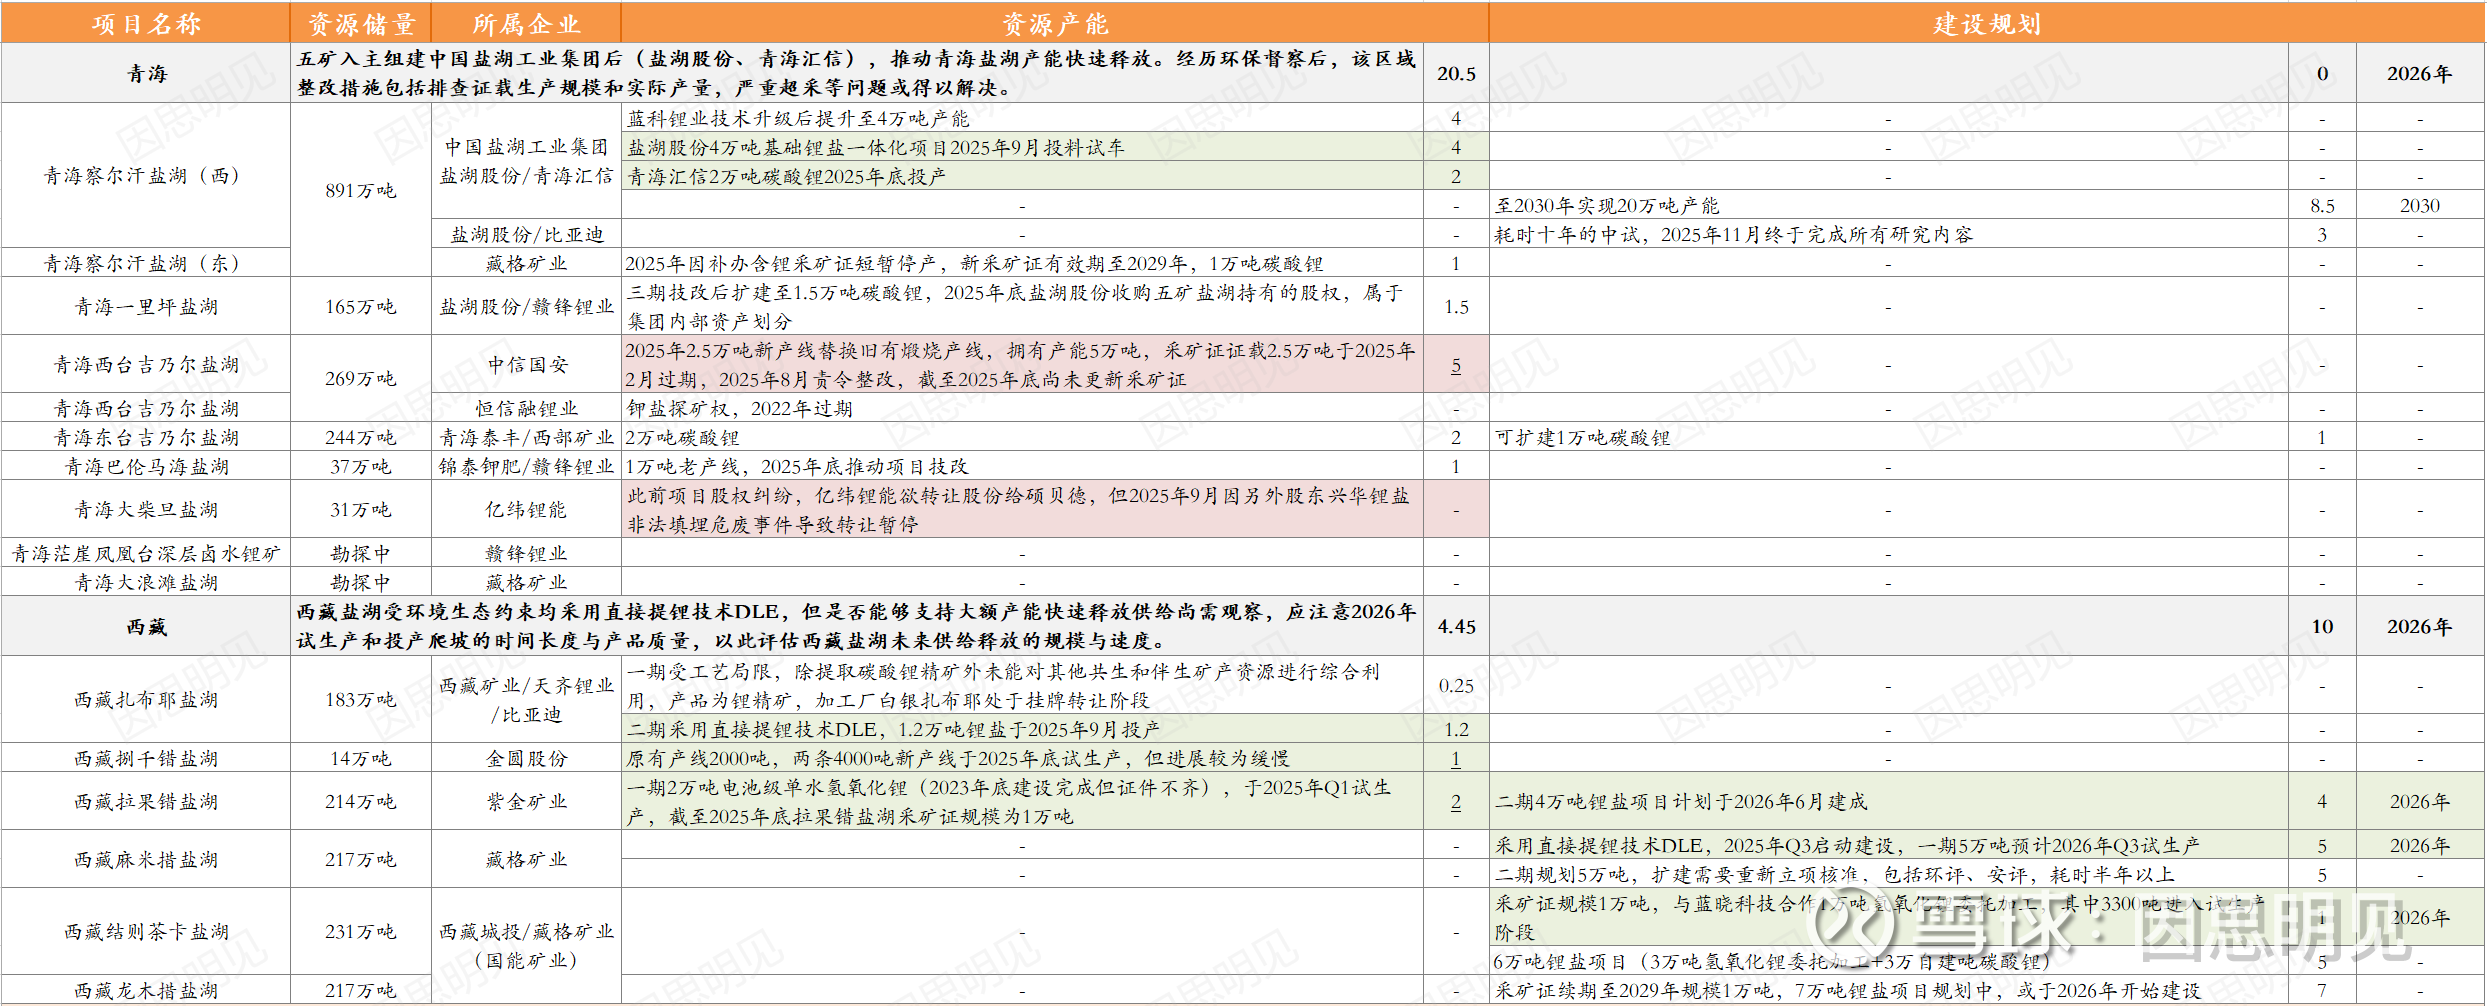Select the 蓝科锂业技术升级后提升至4万吨产能 capacity note
The image size is (2487, 1006).
click(798, 118)
